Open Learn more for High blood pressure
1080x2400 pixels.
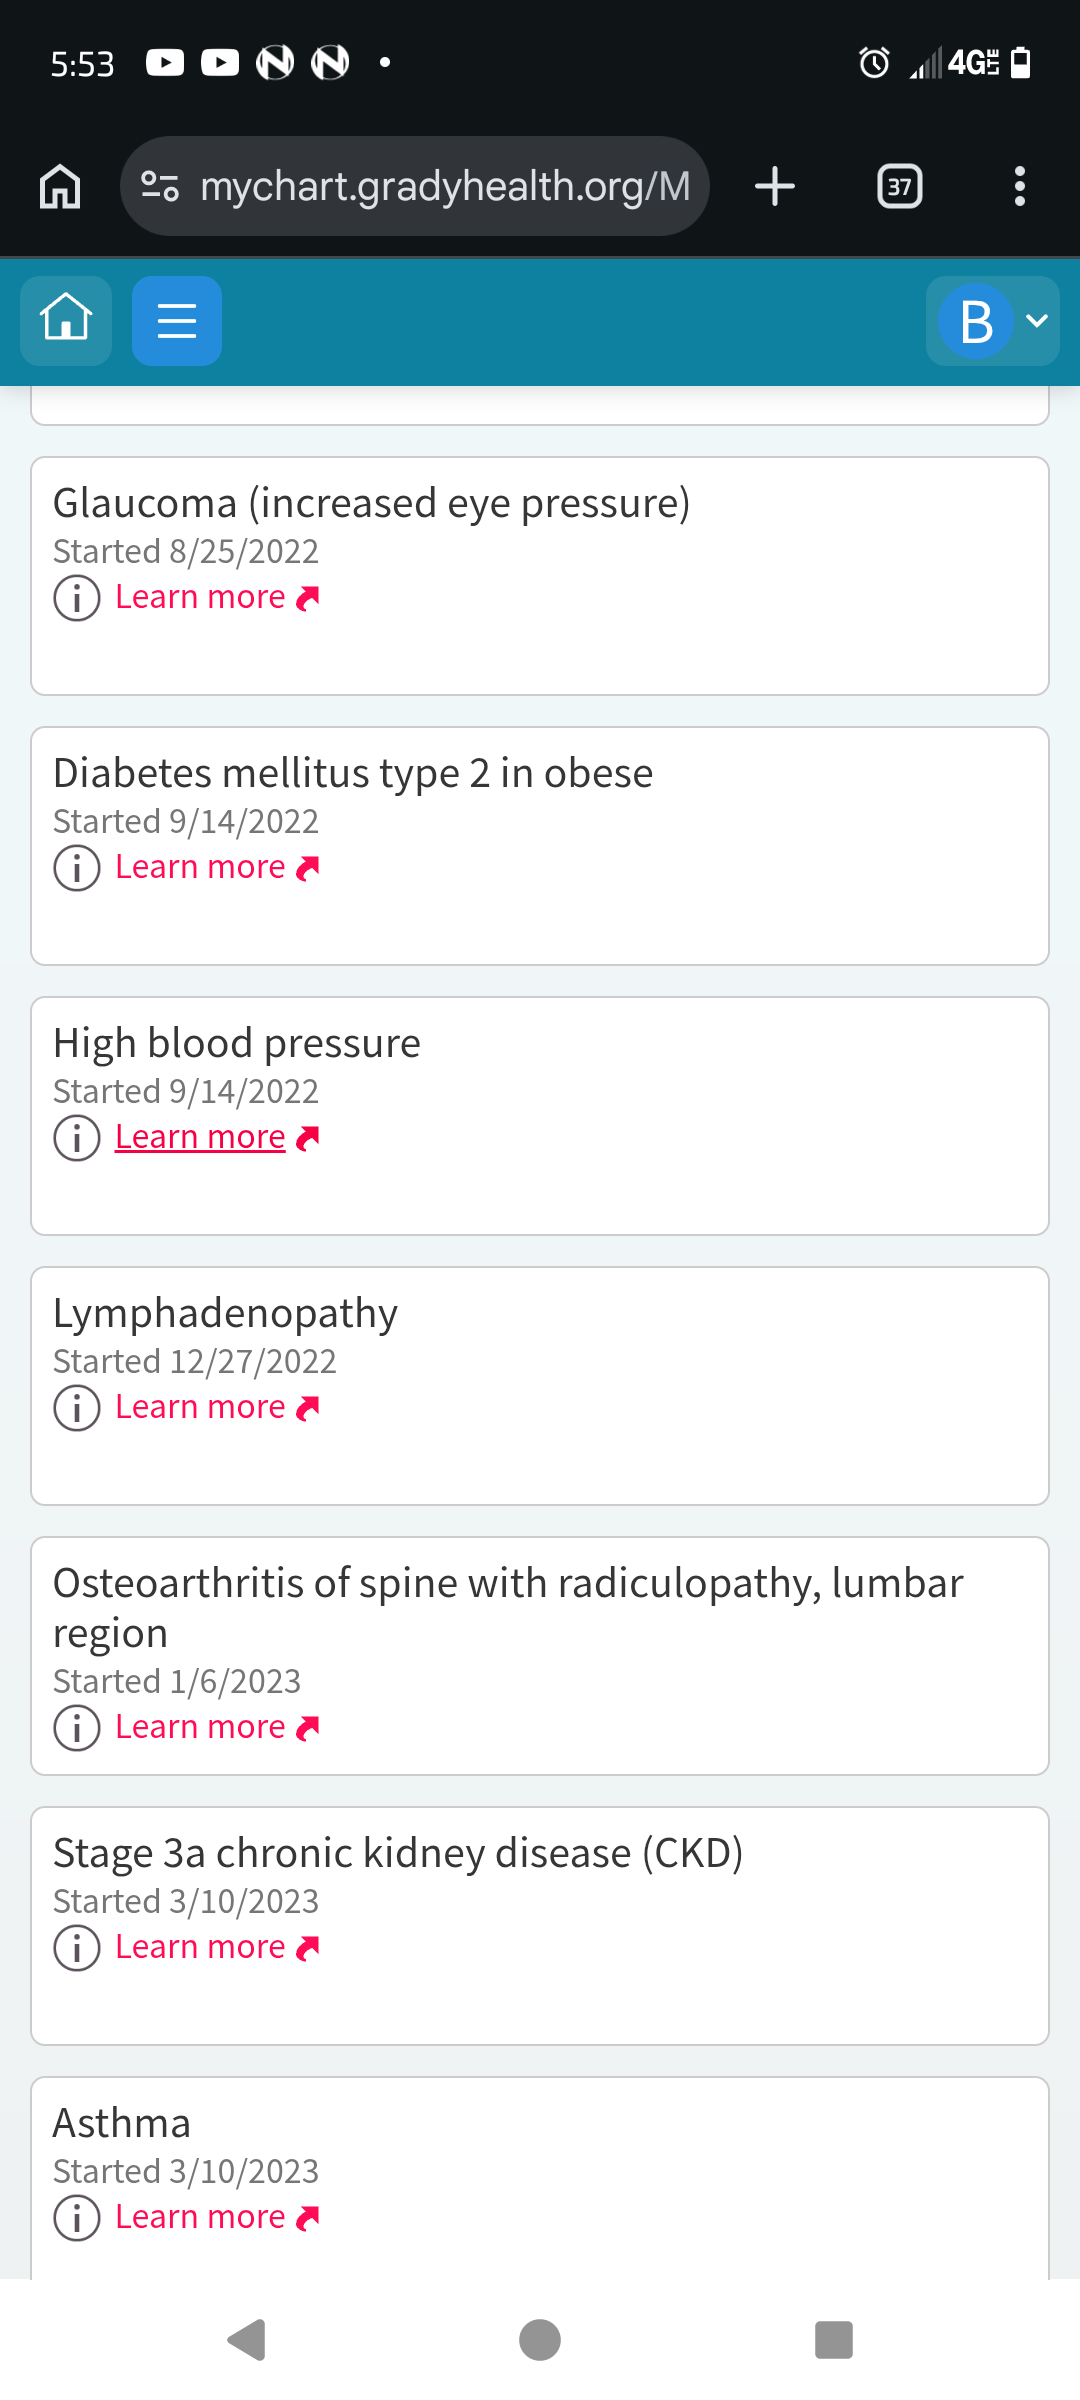pyautogui.click(x=217, y=1137)
